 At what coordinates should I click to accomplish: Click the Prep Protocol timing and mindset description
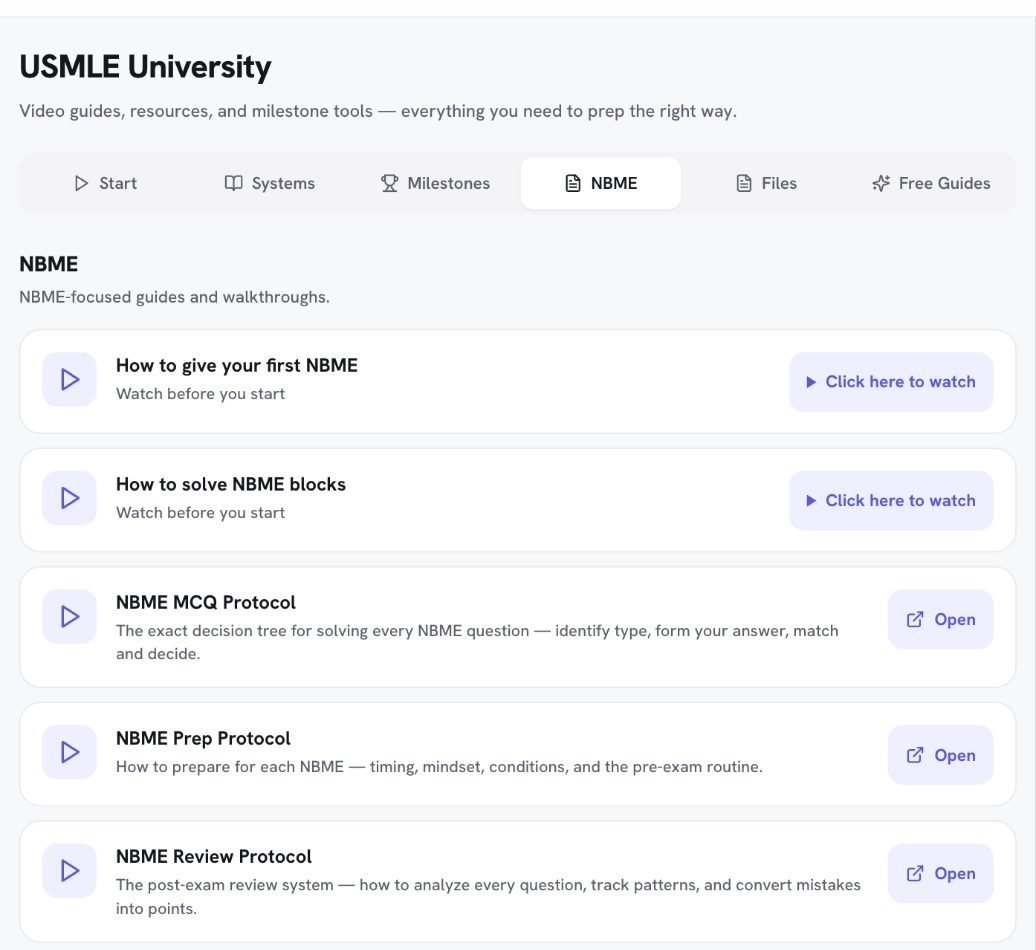(439, 766)
